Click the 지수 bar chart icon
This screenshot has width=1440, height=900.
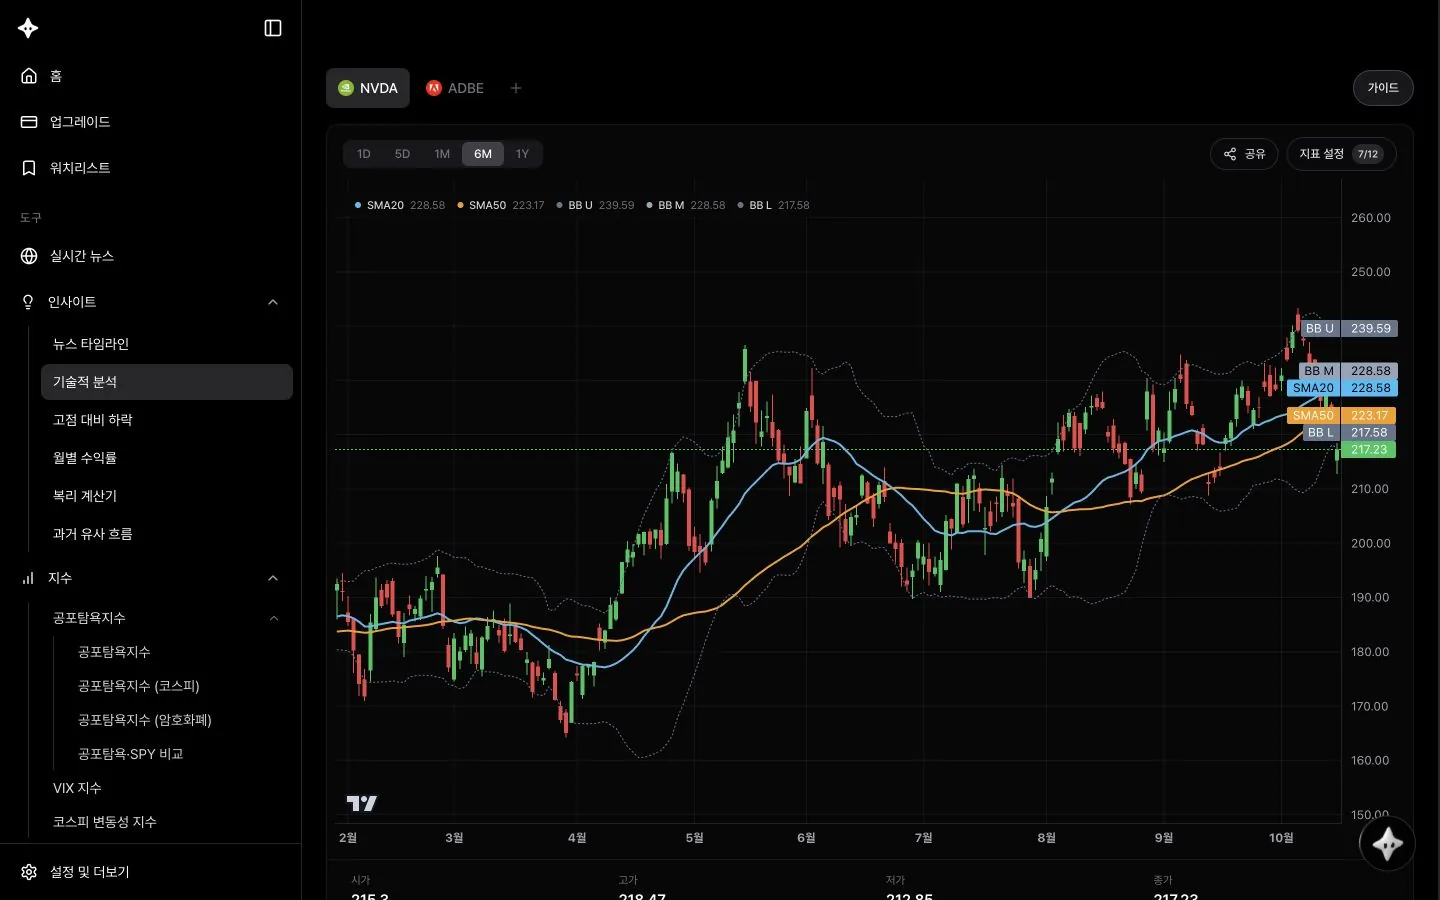point(28,578)
